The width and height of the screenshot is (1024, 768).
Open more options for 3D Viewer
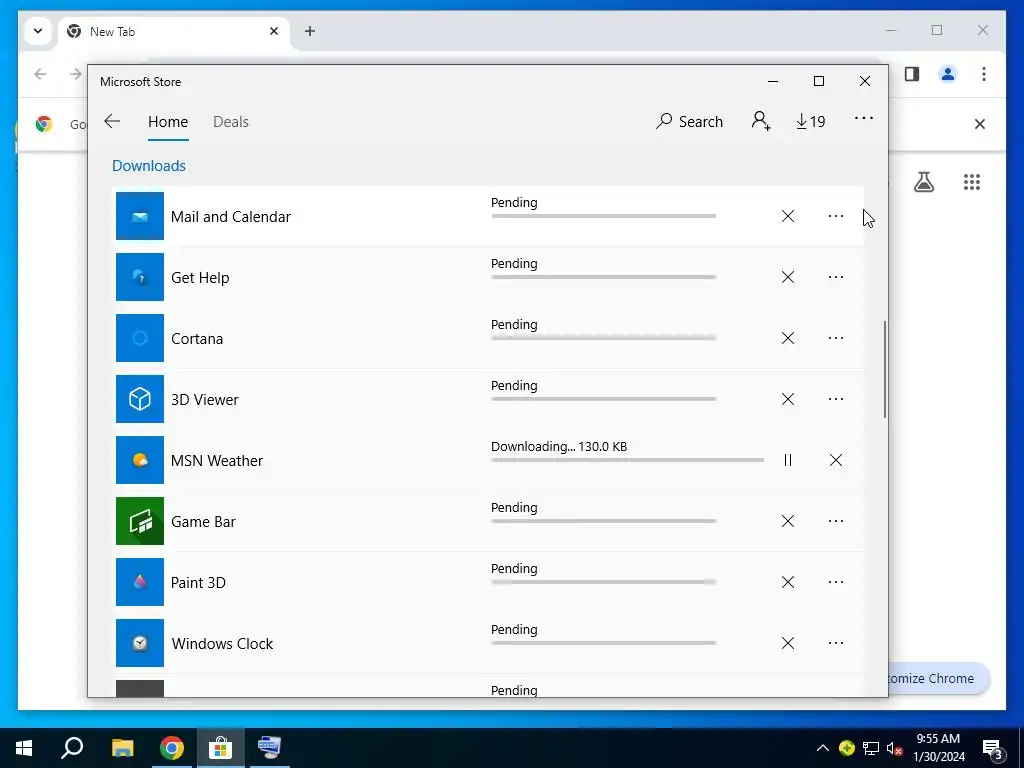click(x=835, y=399)
